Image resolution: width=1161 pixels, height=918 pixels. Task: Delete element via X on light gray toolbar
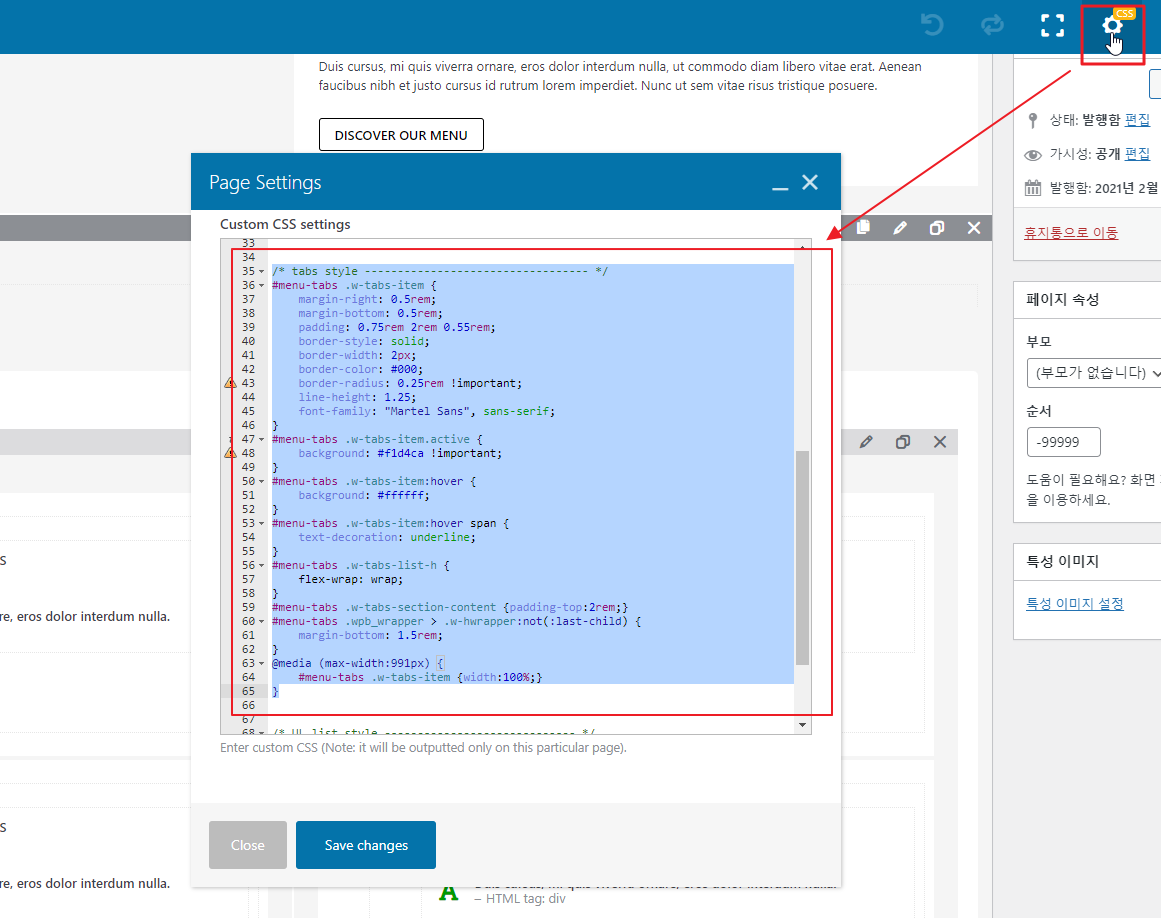pos(940,442)
